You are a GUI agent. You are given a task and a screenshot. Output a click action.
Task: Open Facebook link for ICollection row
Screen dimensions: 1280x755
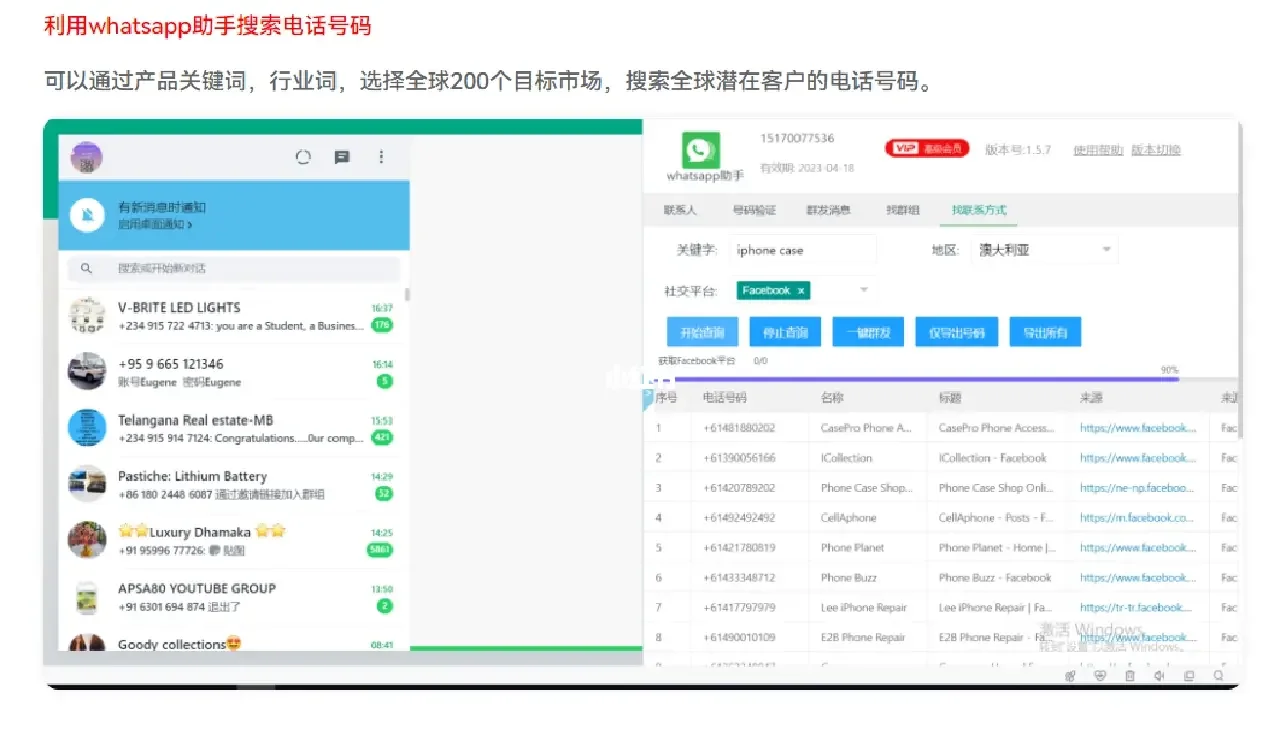1138,458
